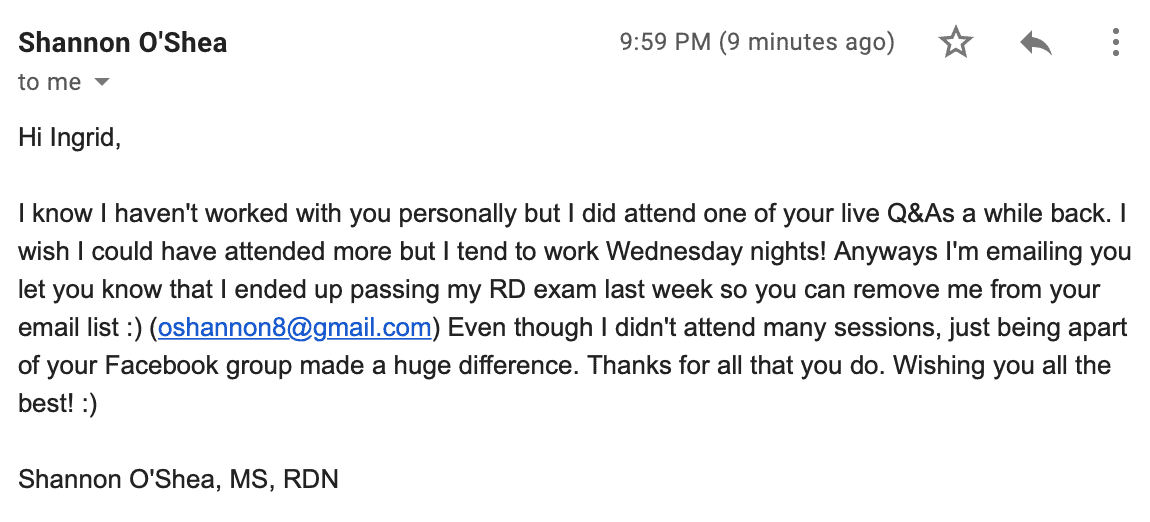This screenshot has width=1150, height=522.
Task: Star this email from Shannon O'Shea
Action: [x=956, y=43]
